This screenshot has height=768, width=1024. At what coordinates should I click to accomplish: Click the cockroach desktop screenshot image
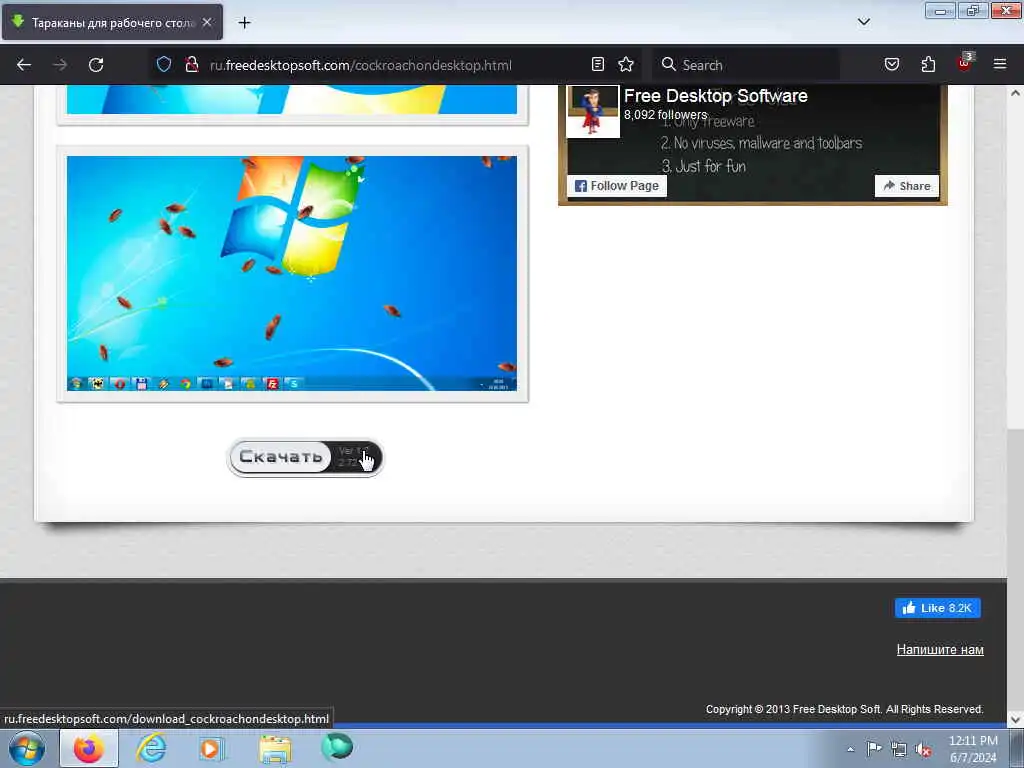click(292, 273)
